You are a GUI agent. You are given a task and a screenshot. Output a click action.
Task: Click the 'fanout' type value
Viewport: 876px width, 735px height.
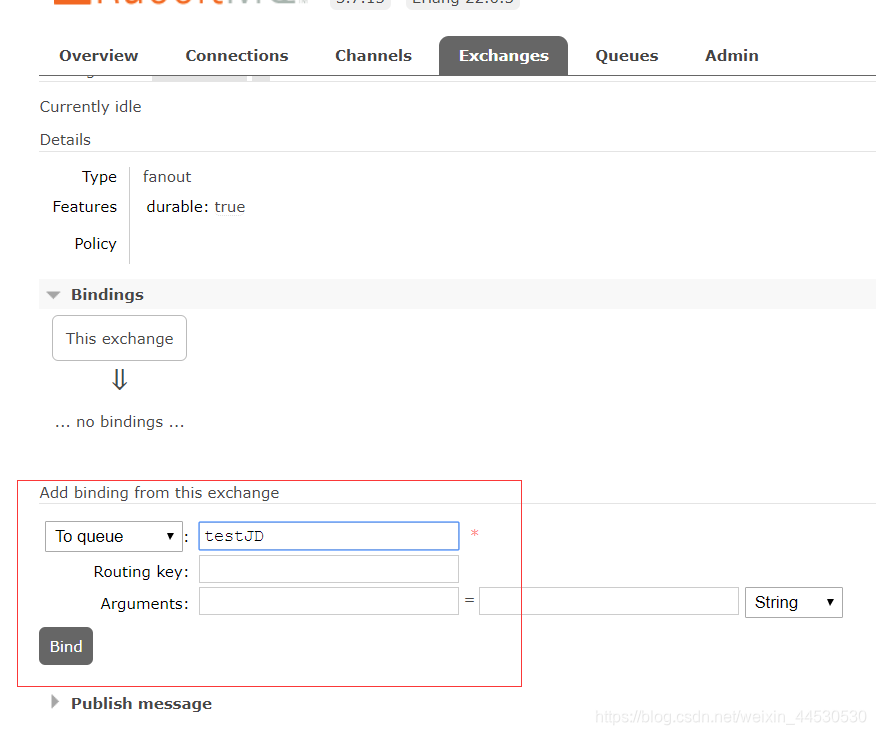coord(167,176)
